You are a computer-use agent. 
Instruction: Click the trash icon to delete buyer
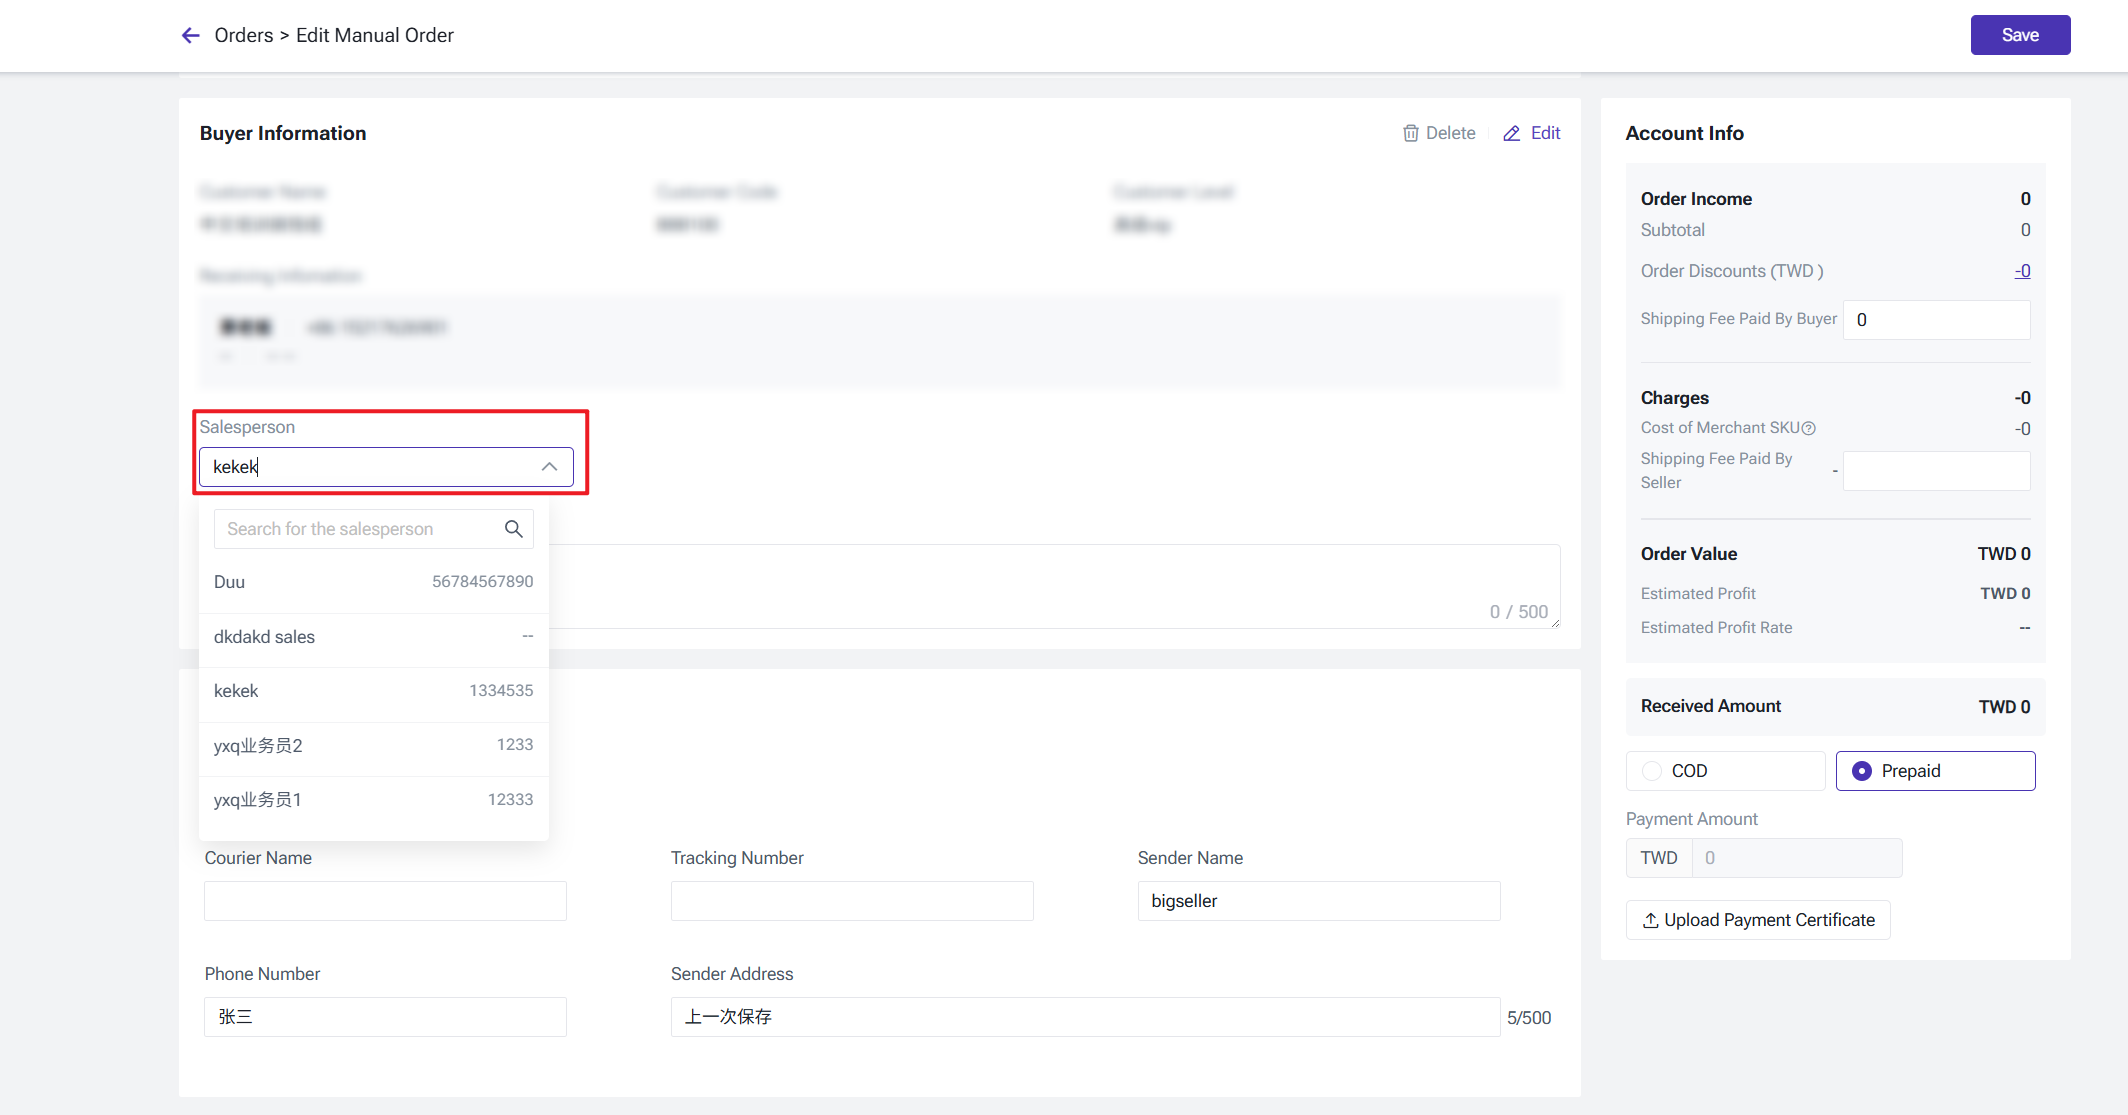click(x=1410, y=133)
